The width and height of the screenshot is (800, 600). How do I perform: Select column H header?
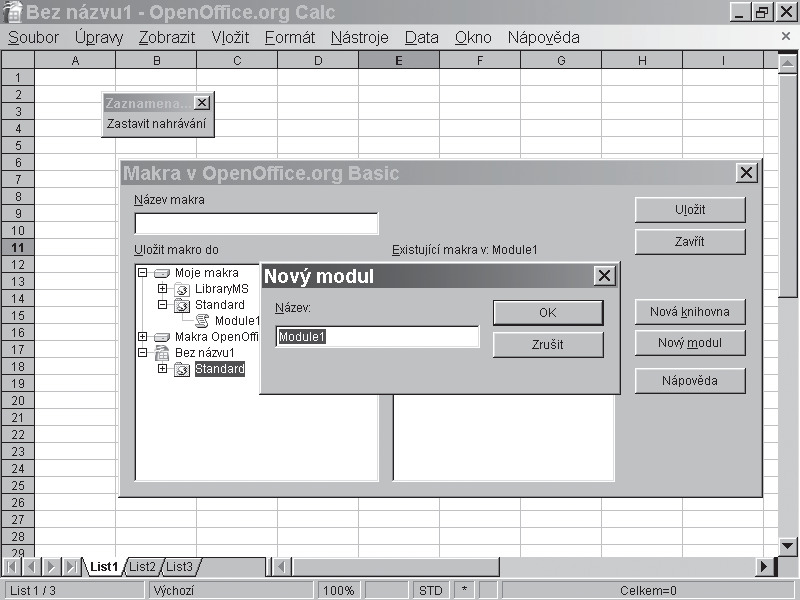click(642, 61)
